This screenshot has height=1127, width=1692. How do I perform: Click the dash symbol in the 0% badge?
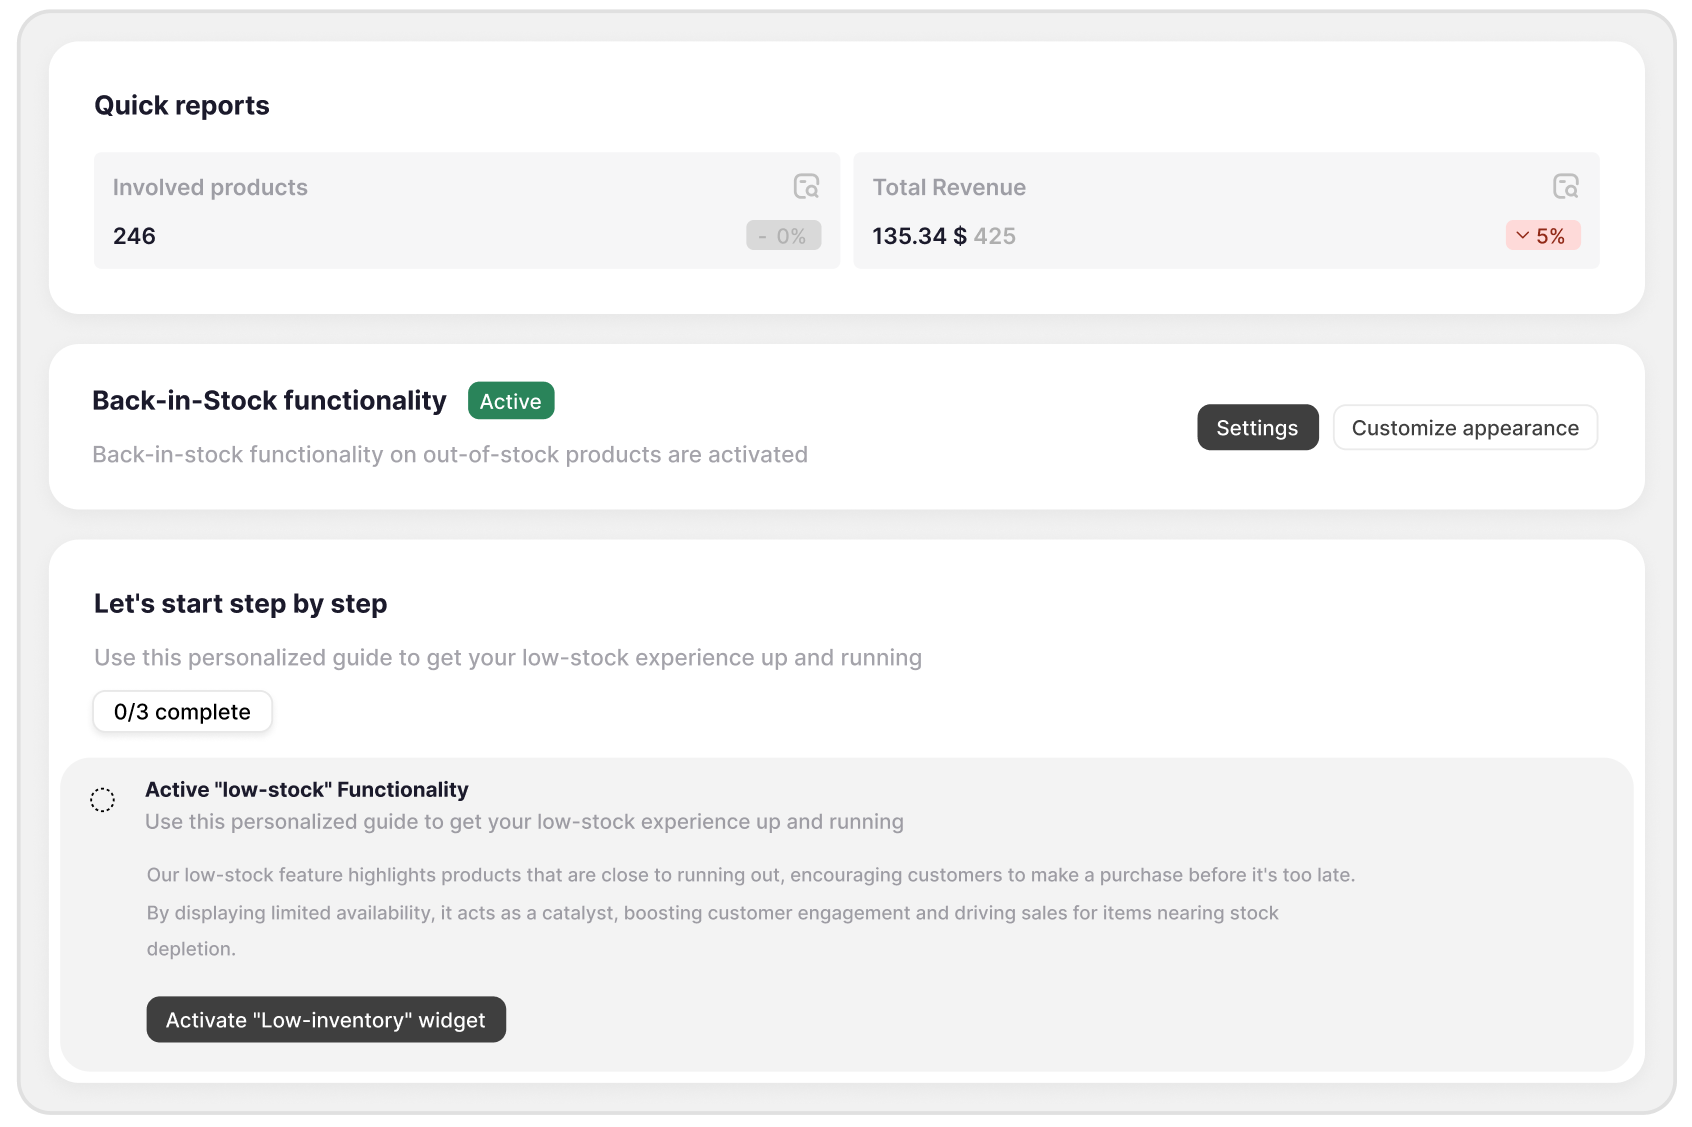[x=763, y=237]
